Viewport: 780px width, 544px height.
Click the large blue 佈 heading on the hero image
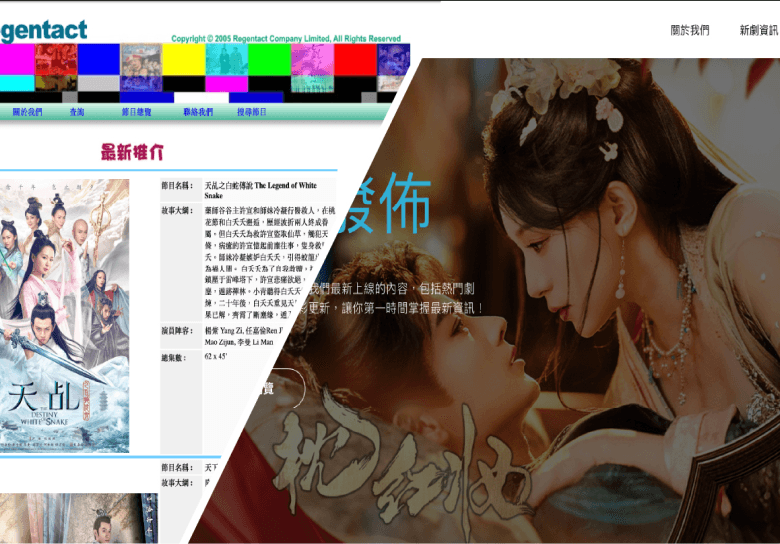(405, 203)
